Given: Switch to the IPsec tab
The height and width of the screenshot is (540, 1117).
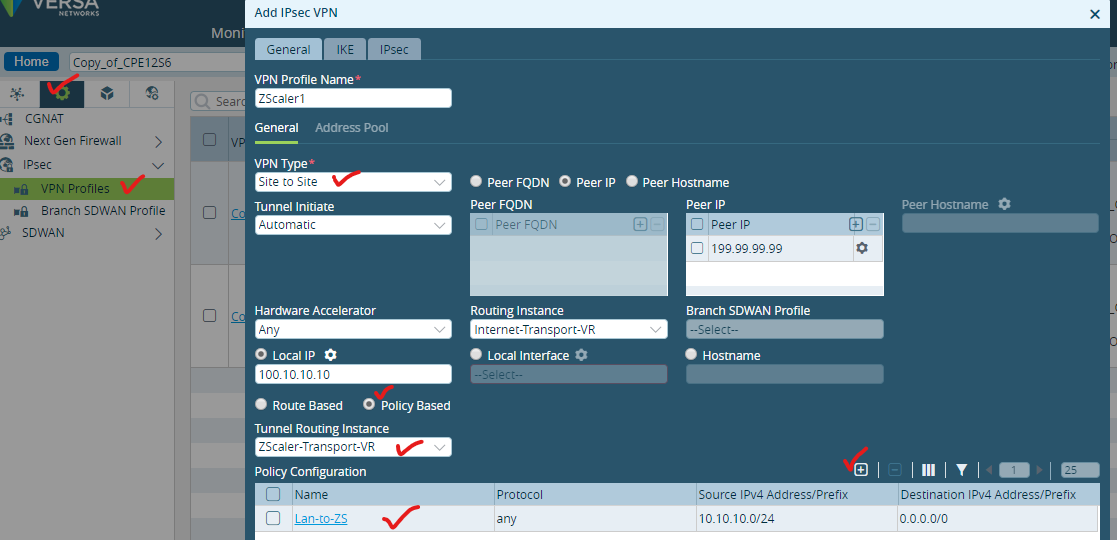Looking at the screenshot, I should 395,49.
